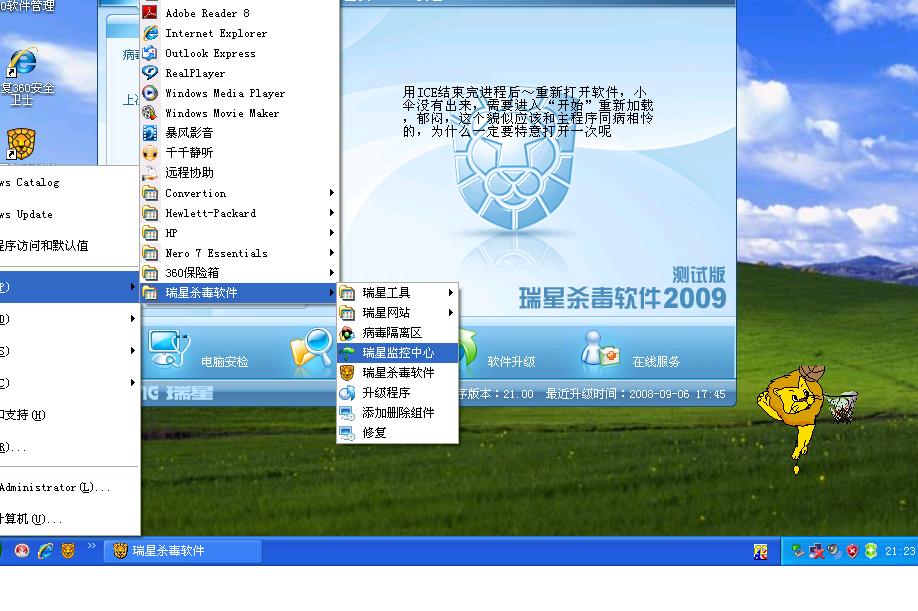Open Windows Update start menu entry

coord(69,214)
